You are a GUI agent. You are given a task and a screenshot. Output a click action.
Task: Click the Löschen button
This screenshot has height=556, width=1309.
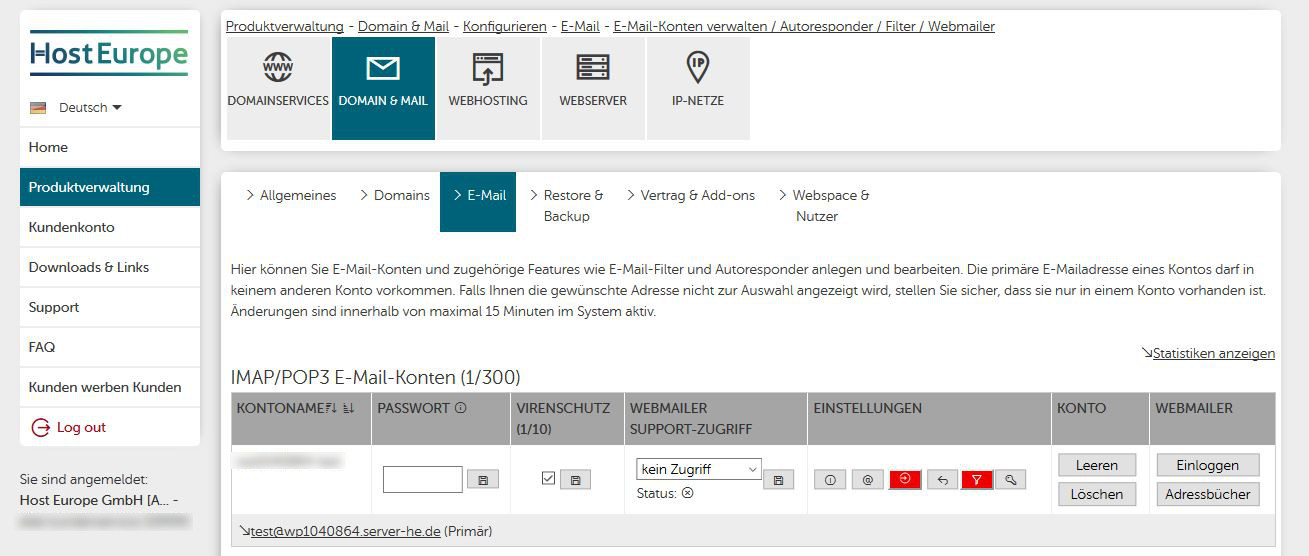tap(1097, 494)
